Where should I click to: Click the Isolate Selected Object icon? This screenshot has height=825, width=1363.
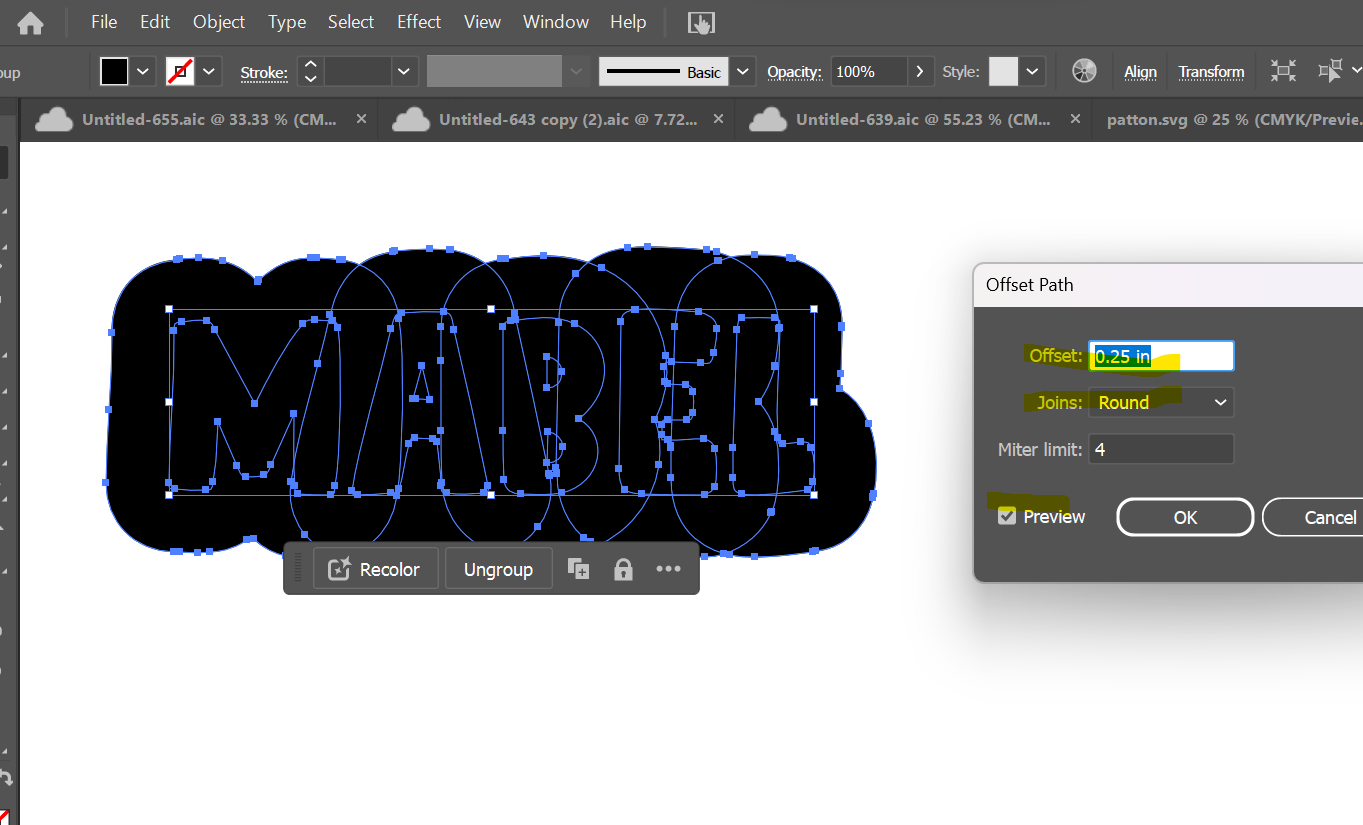[1282, 71]
